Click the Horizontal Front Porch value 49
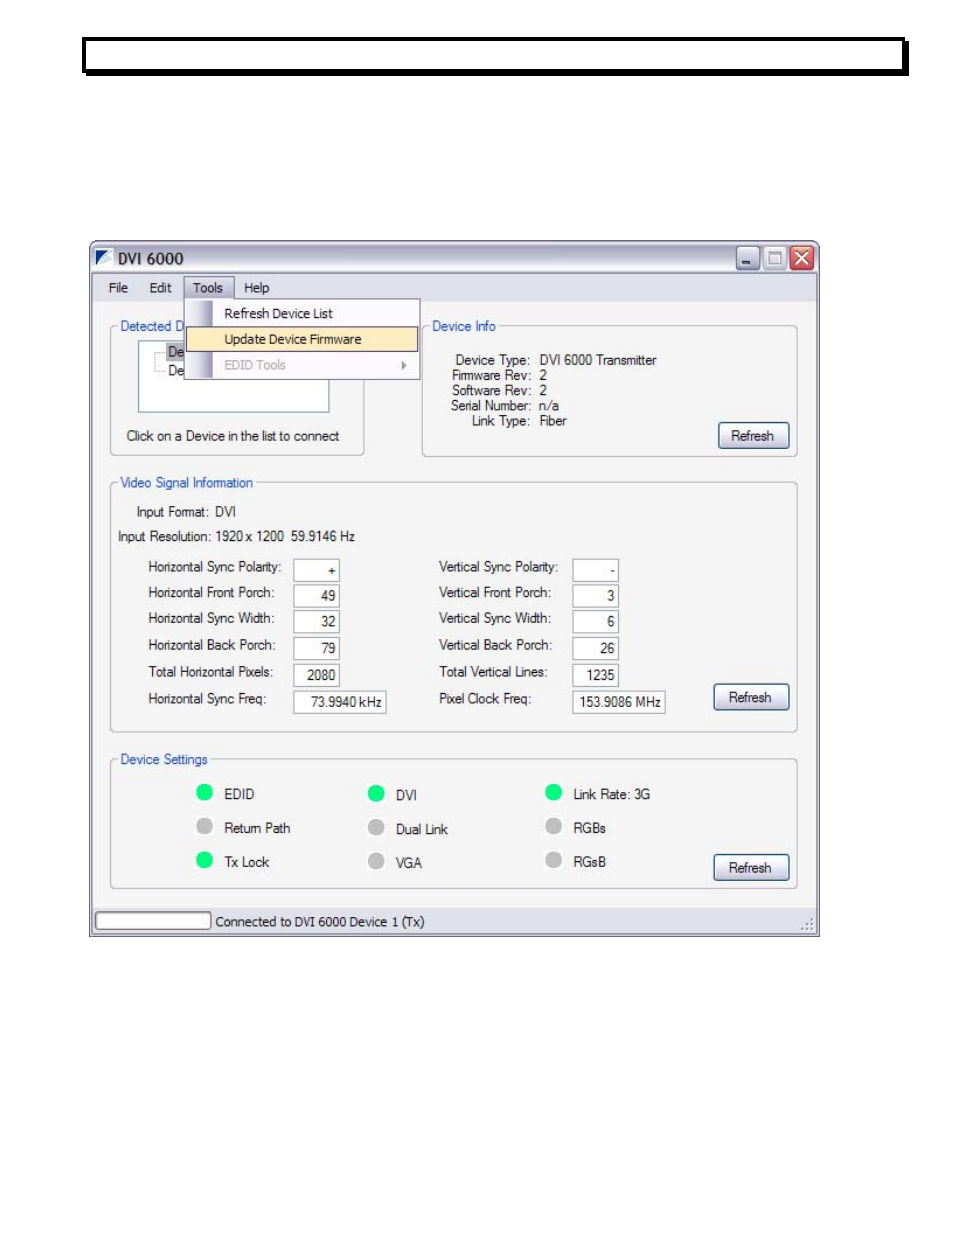The image size is (954, 1235). pyautogui.click(x=316, y=596)
